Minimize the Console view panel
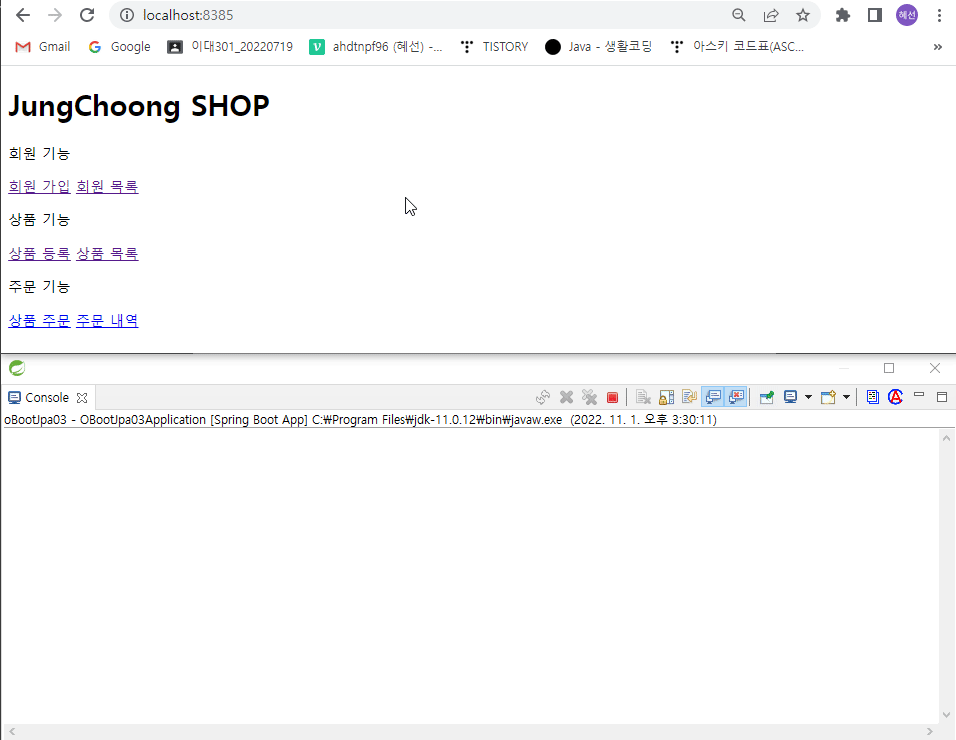The height and width of the screenshot is (740, 956). 919,396
